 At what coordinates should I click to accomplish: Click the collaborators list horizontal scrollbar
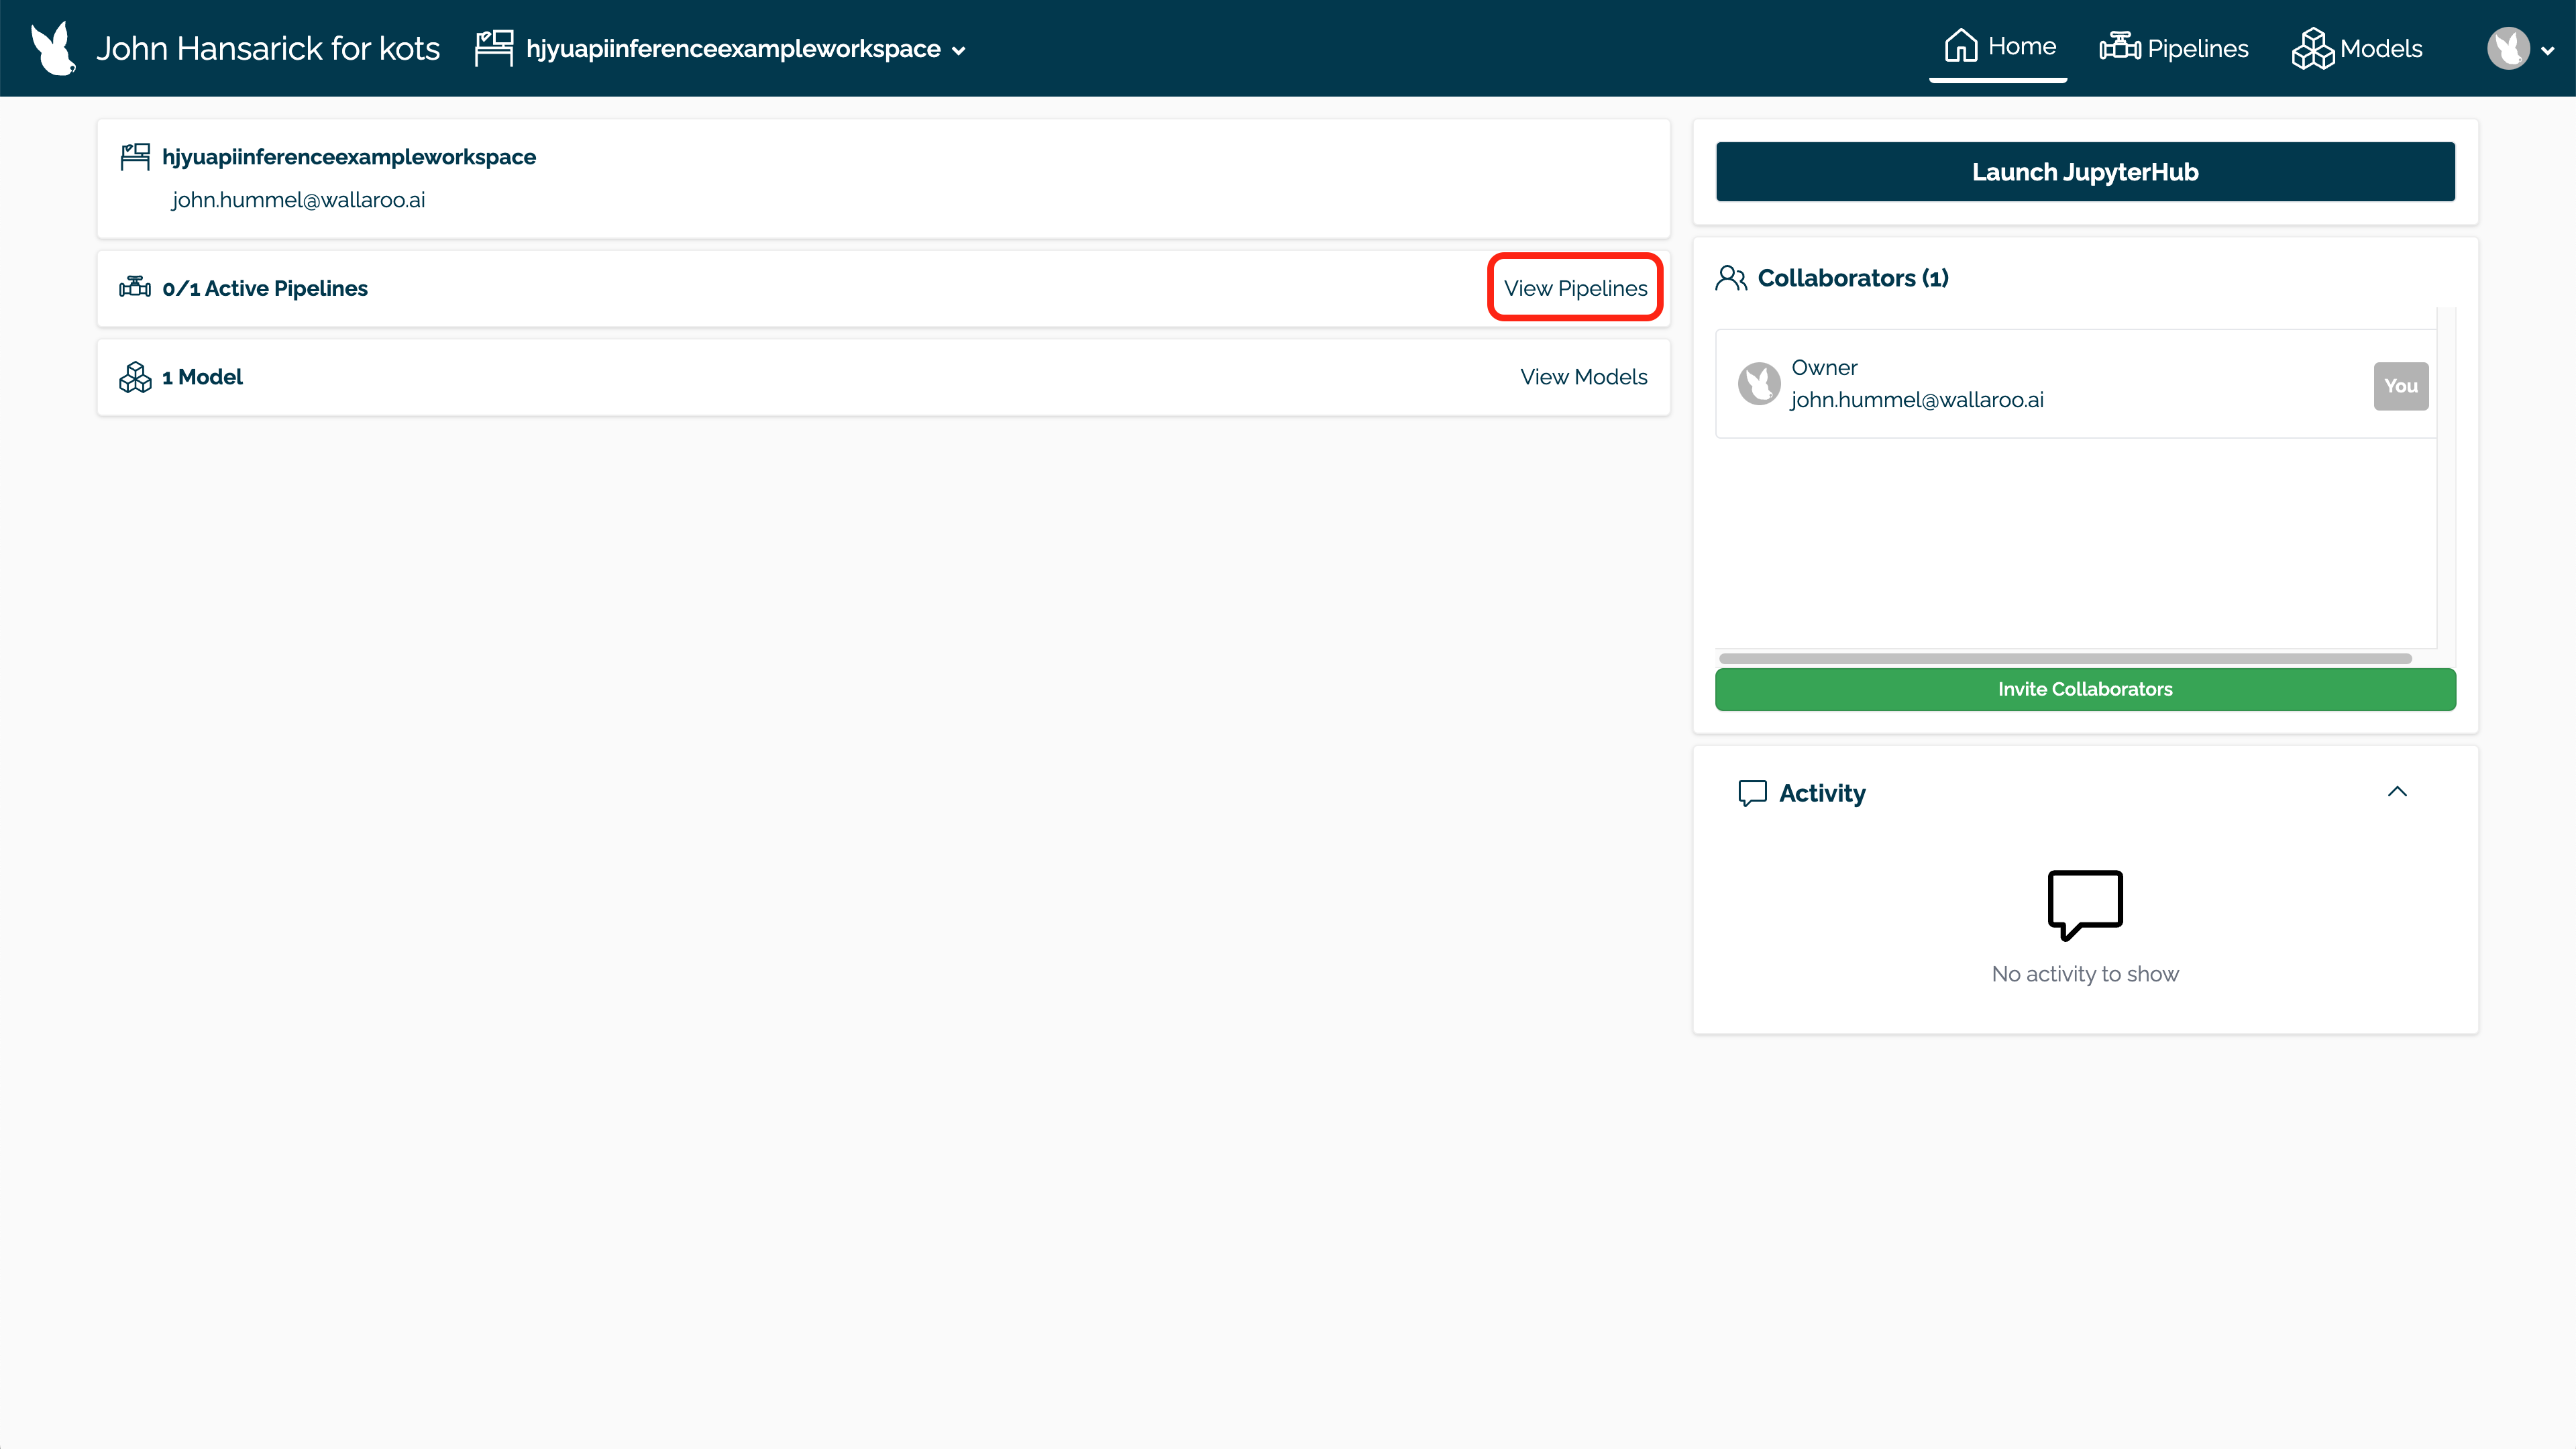click(x=2065, y=658)
